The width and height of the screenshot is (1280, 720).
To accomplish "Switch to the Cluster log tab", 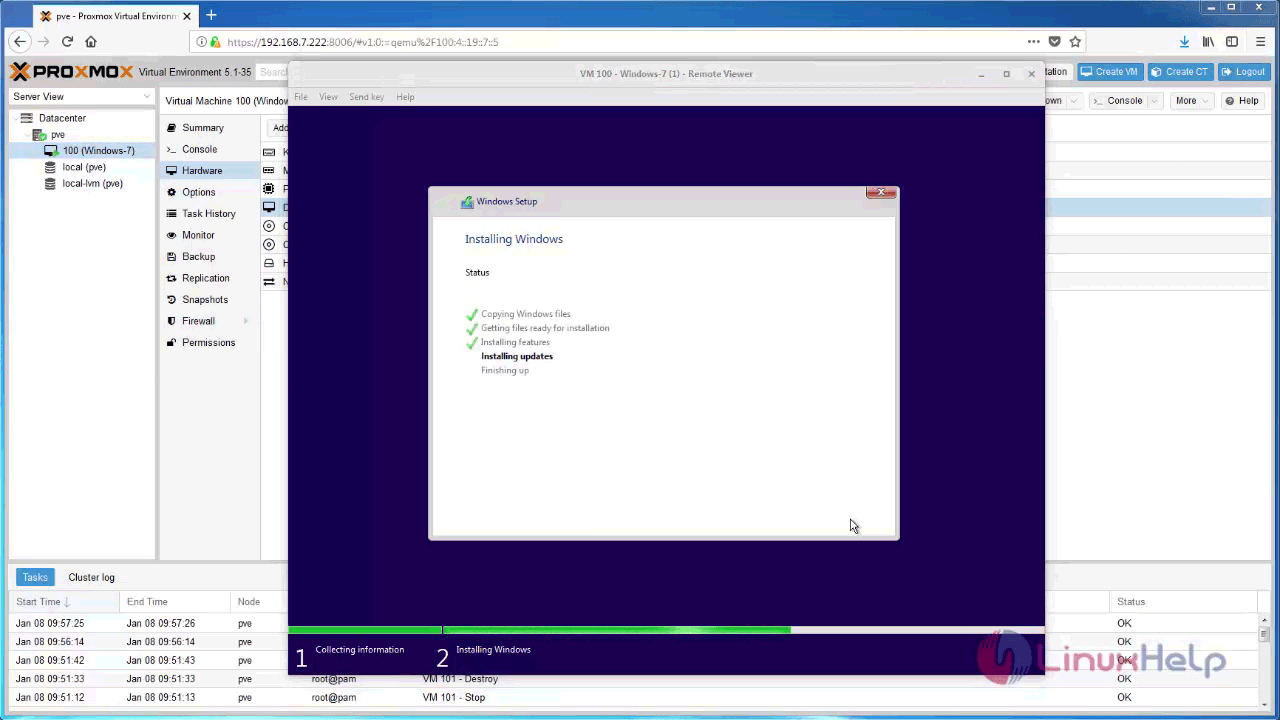I will coord(91,577).
